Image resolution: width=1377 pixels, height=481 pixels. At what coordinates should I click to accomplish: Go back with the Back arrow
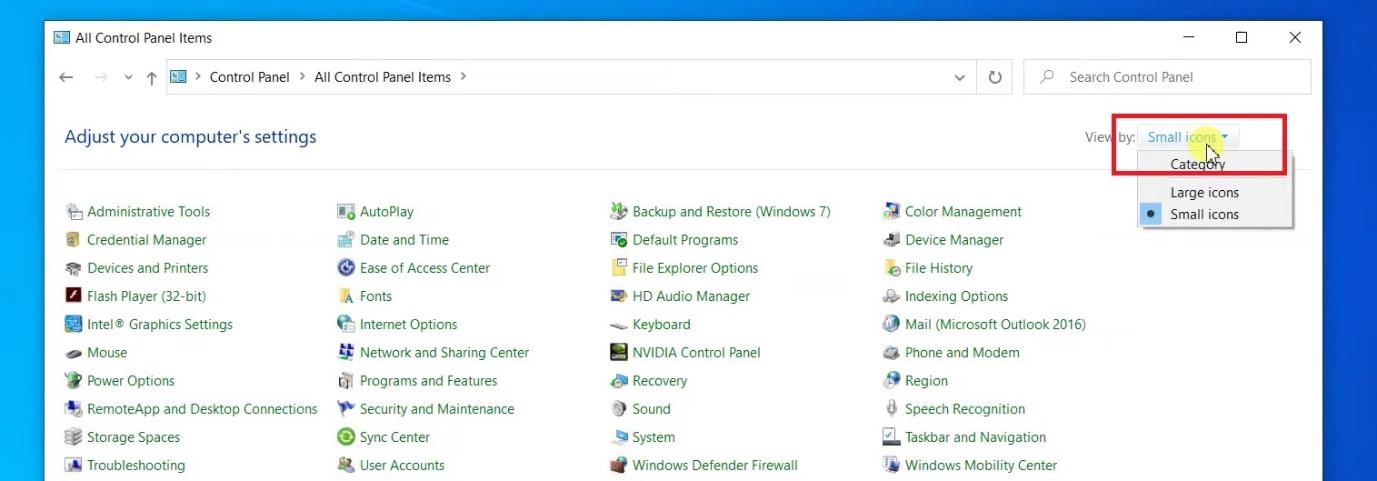coord(67,77)
